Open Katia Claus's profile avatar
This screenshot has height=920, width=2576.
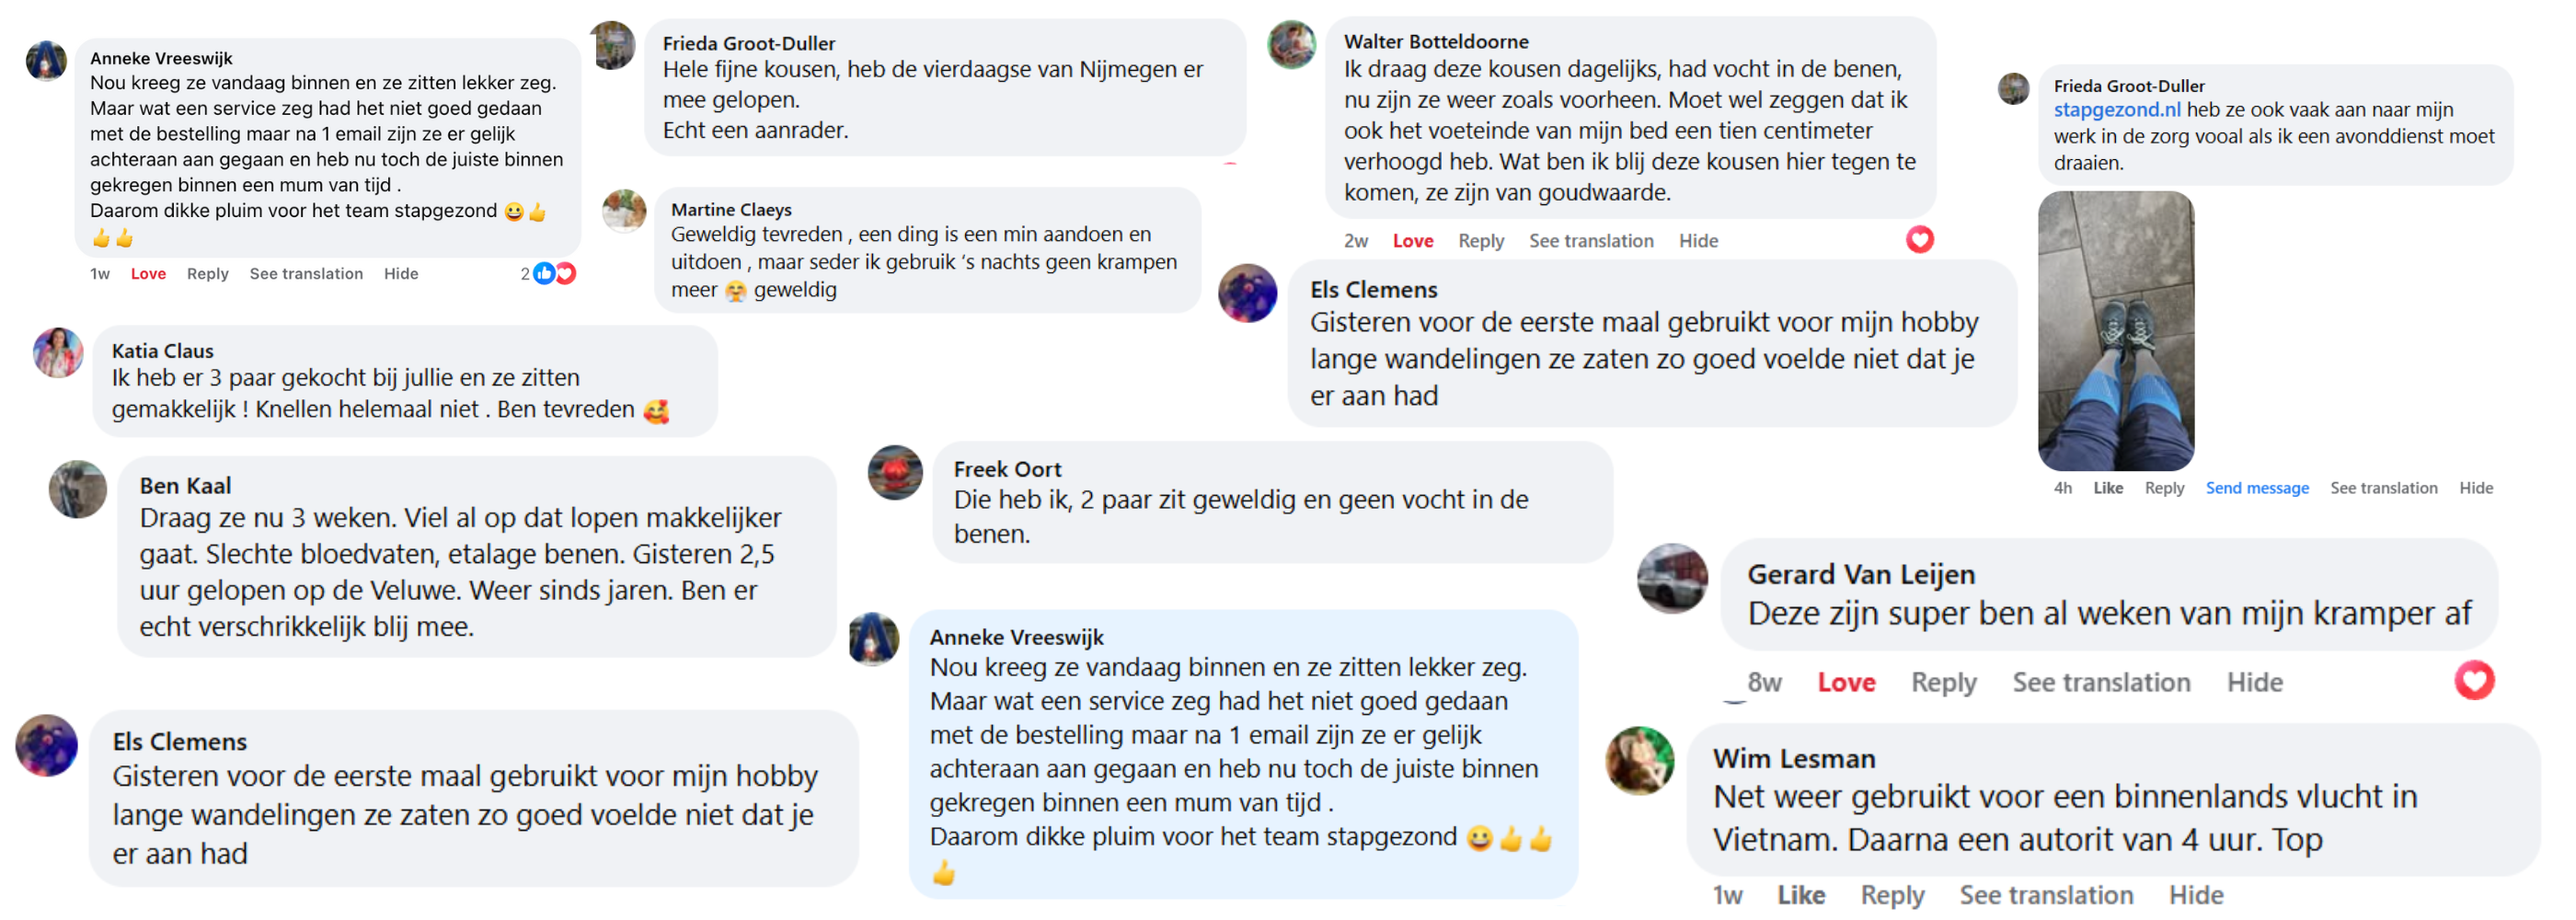tap(58, 353)
